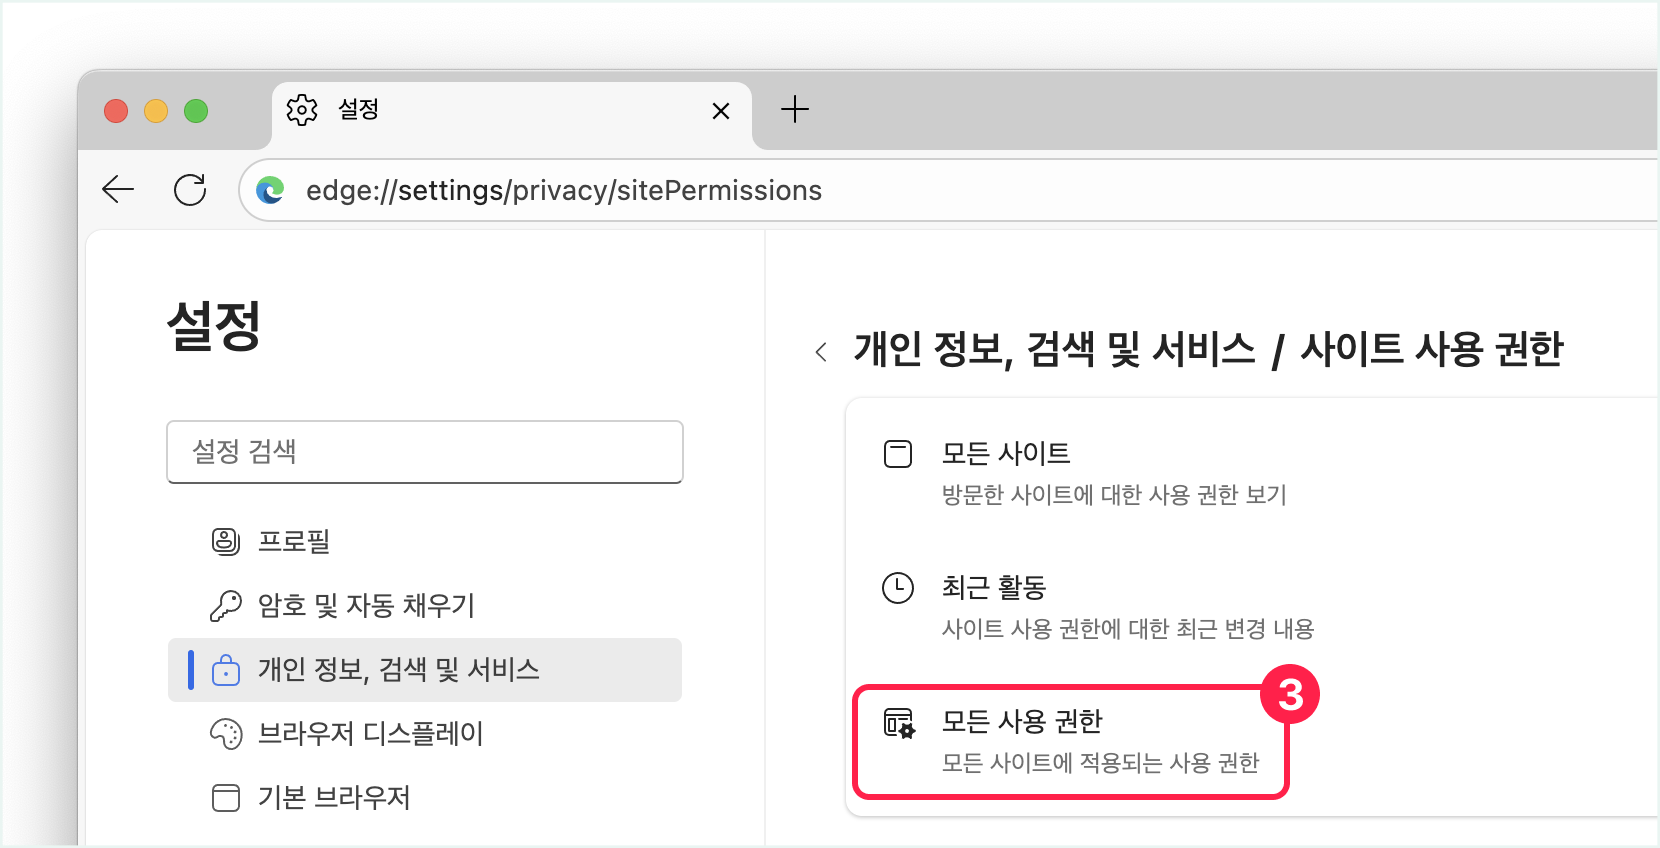Click the address bar URL field
This screenshot has width=1660, height=848.
click(x=900, y=190)
